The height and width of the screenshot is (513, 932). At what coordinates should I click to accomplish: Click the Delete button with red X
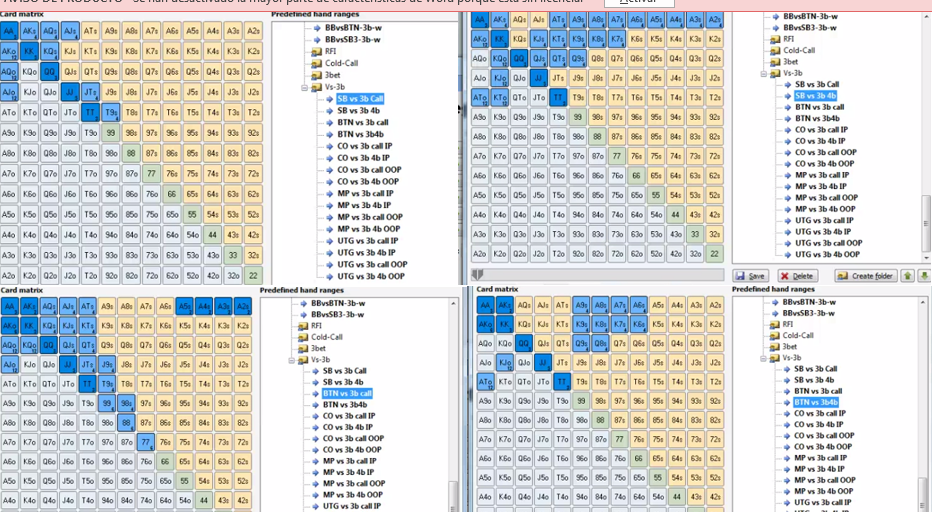798,276
